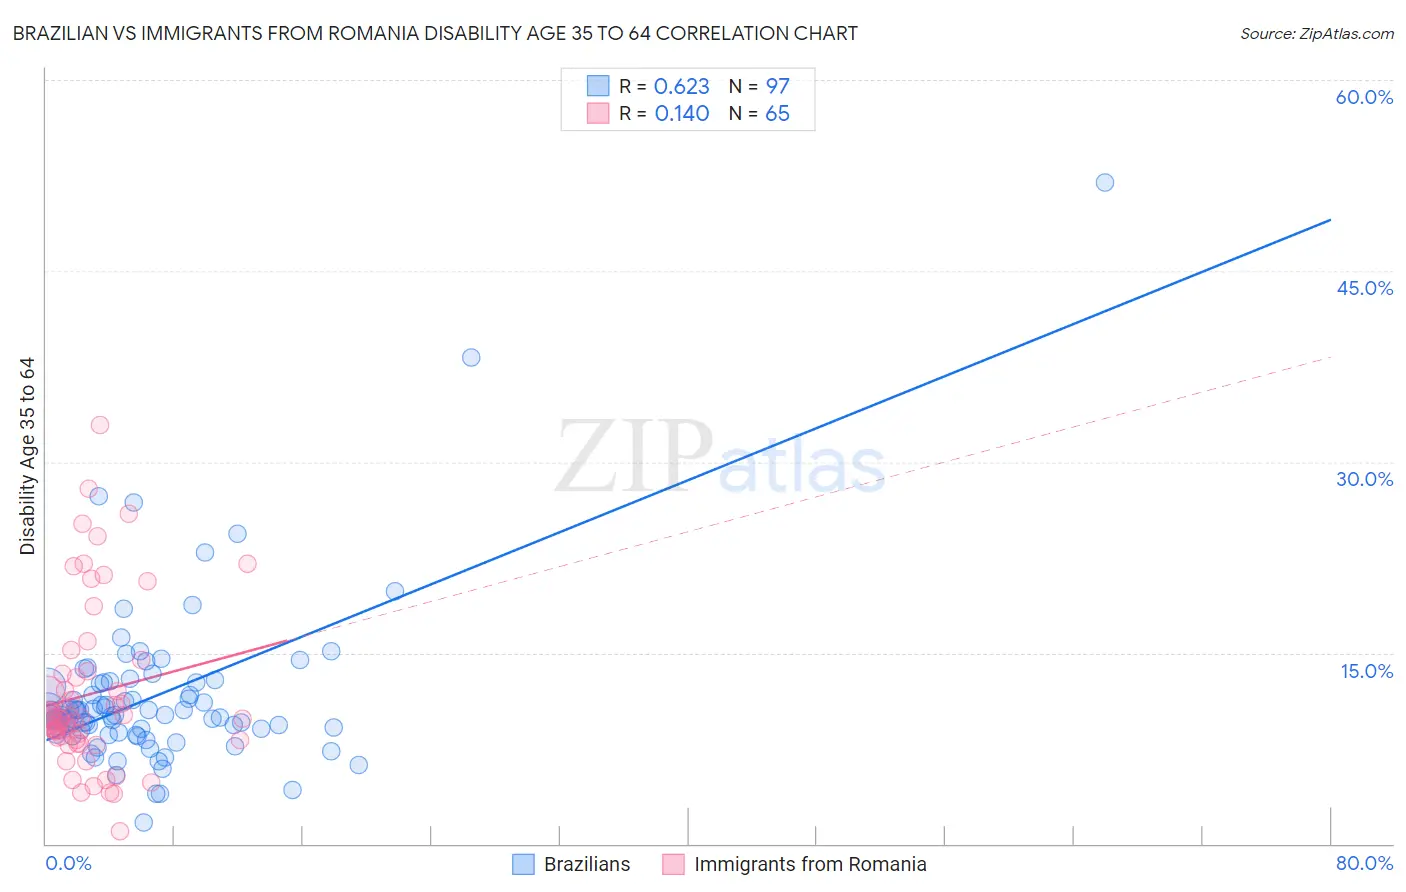Screen dimensions: 1406x892
Task: Click the 45.0% y-axis label
Action: point(1364,288)
